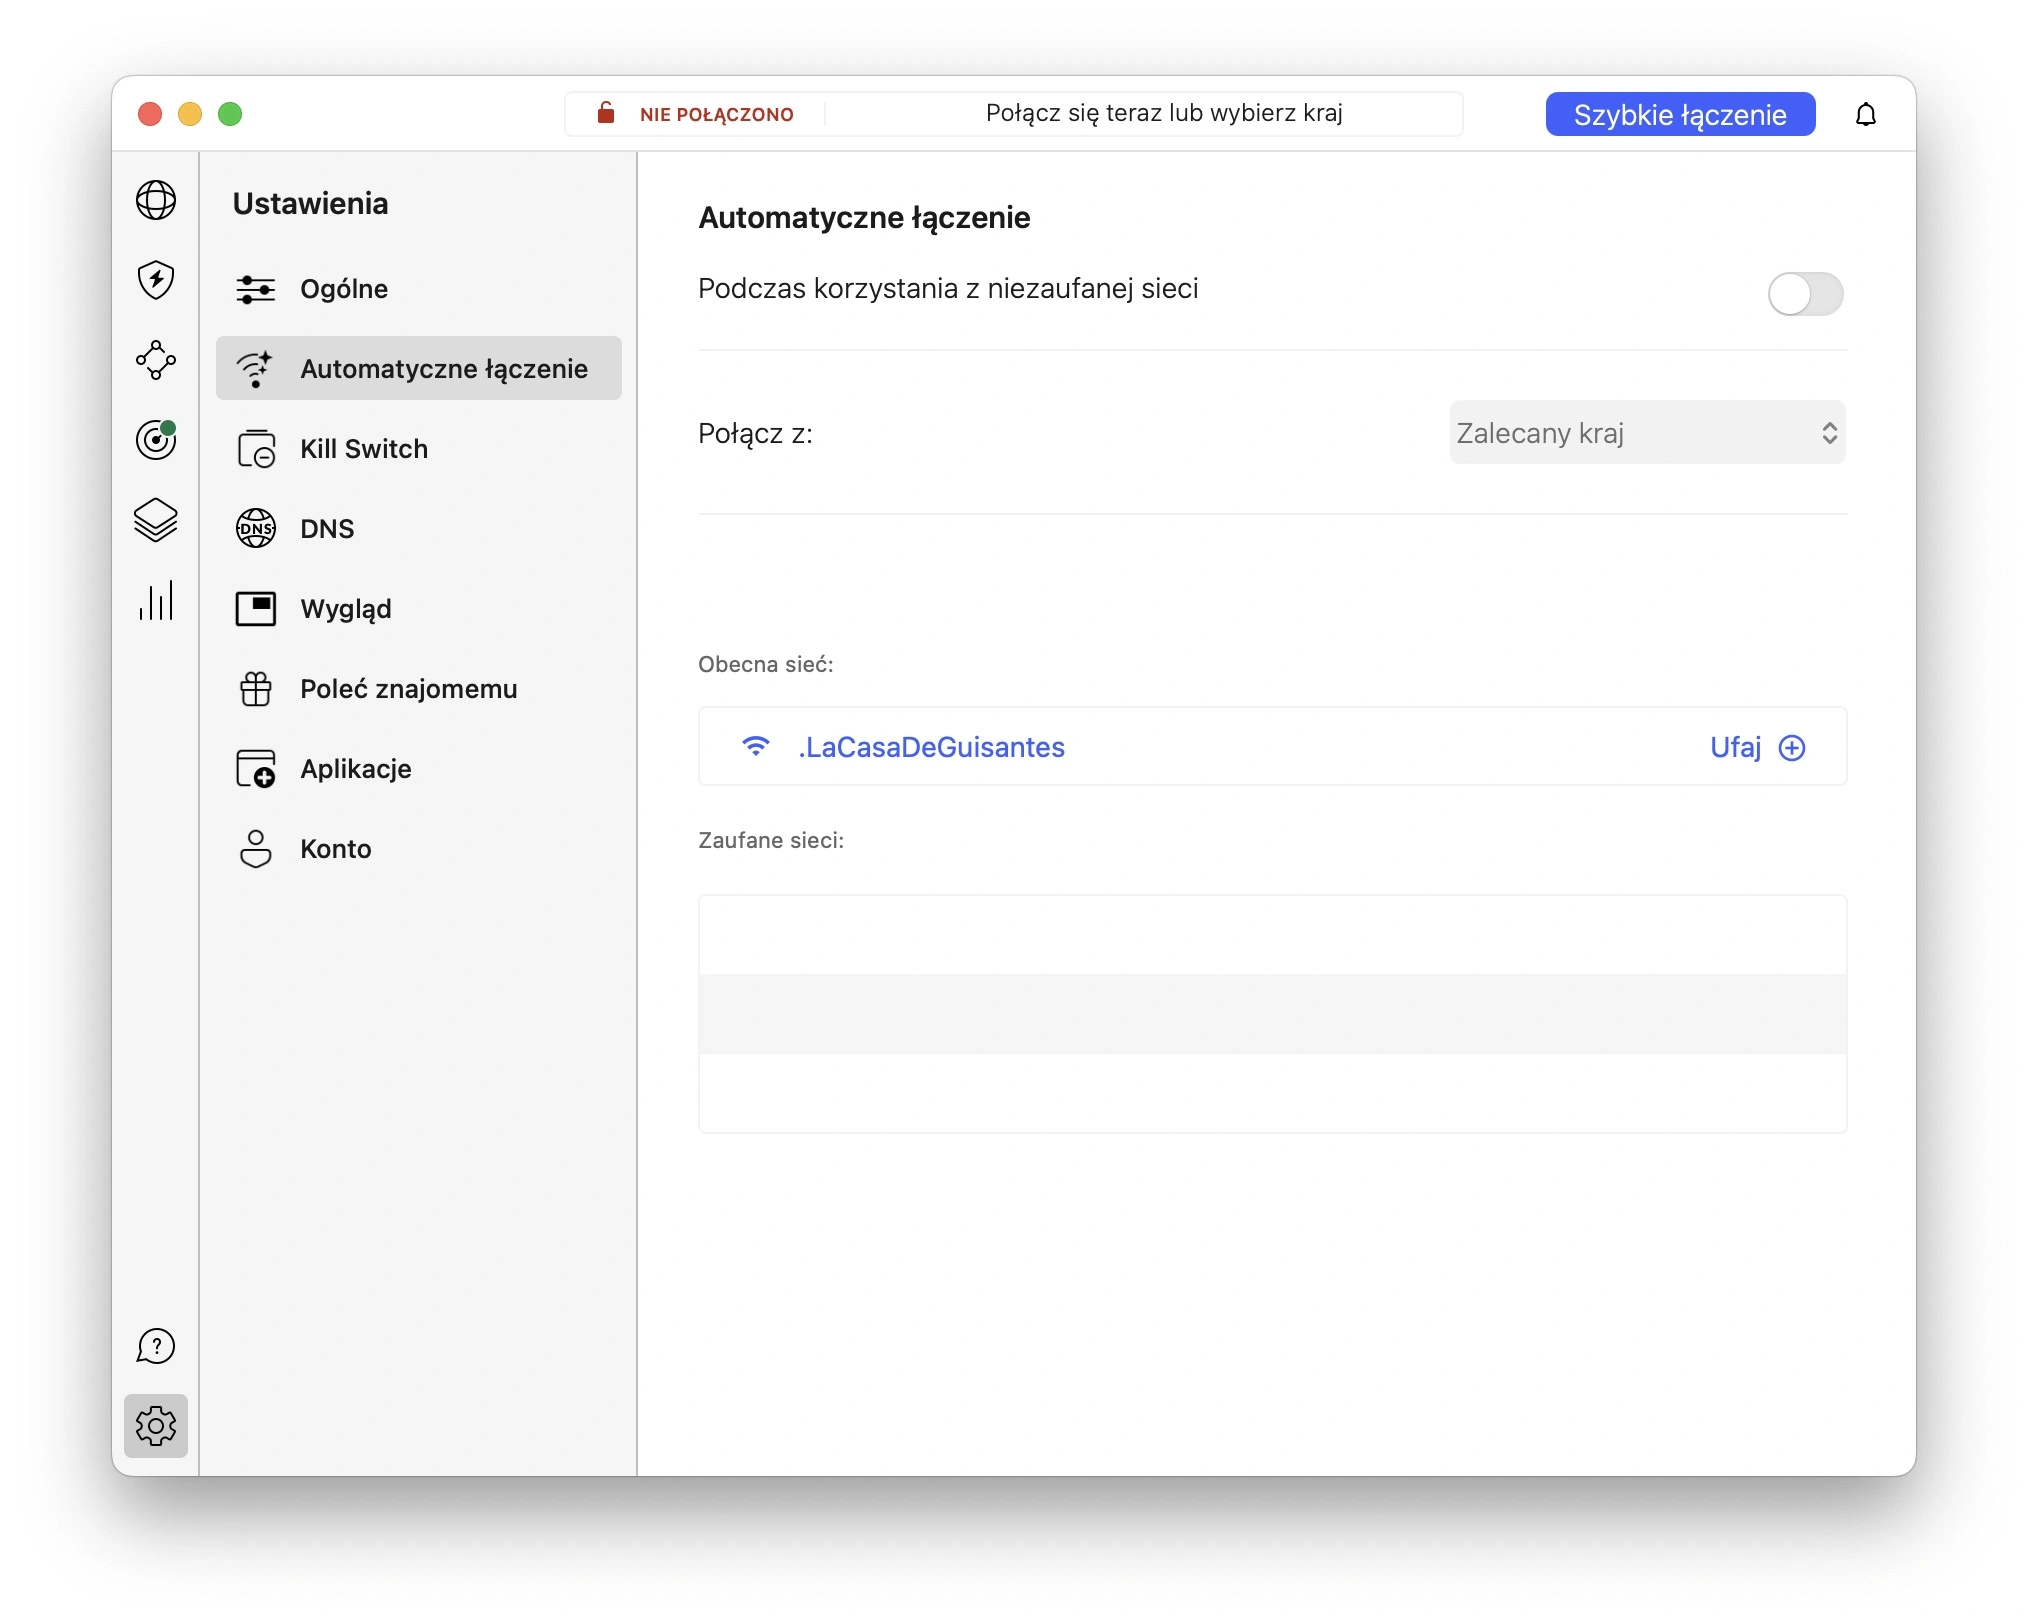Open DNS settings section
This screenshot has height=1624, width=2028.
(419, 529)
